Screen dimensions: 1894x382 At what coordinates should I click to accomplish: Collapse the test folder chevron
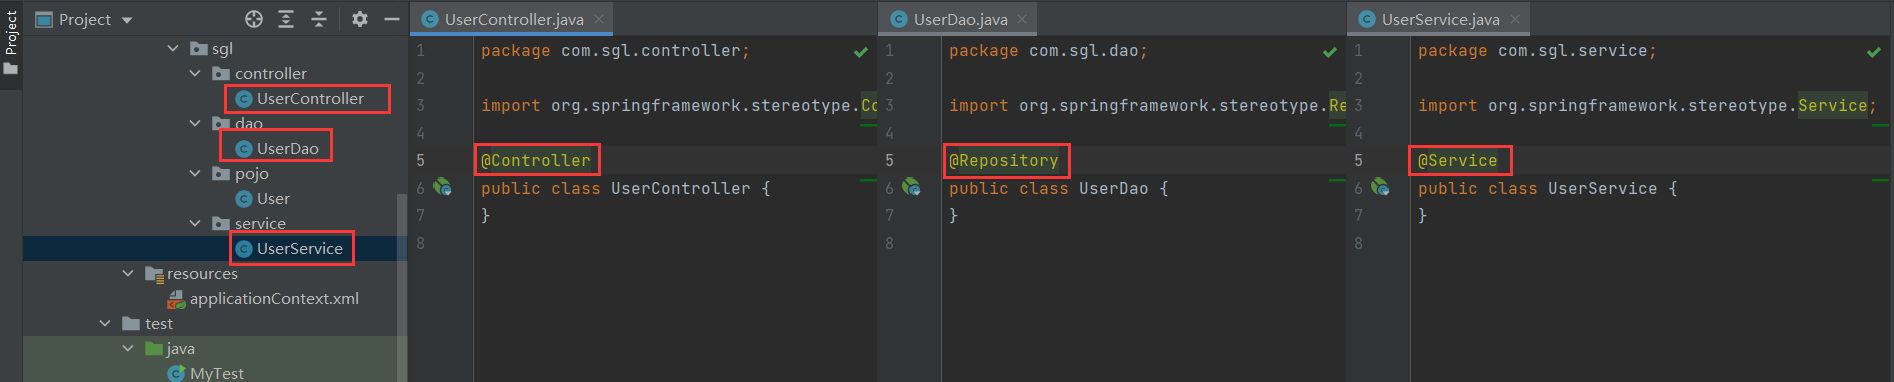pos(105,323)
